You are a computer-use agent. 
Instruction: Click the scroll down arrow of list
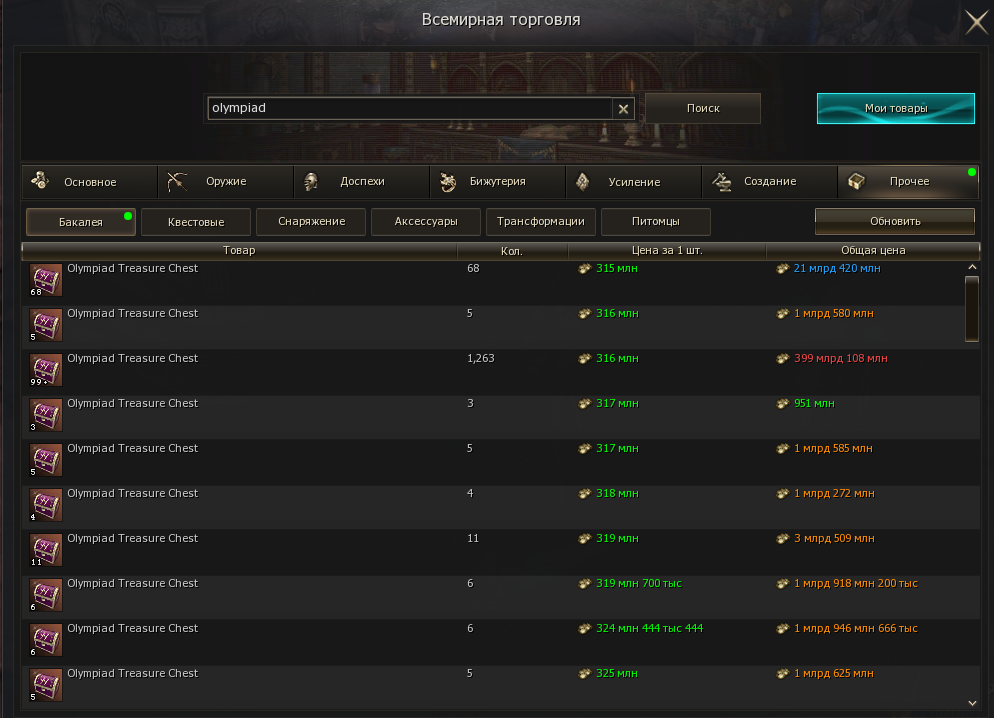click(x=972, y=703)
